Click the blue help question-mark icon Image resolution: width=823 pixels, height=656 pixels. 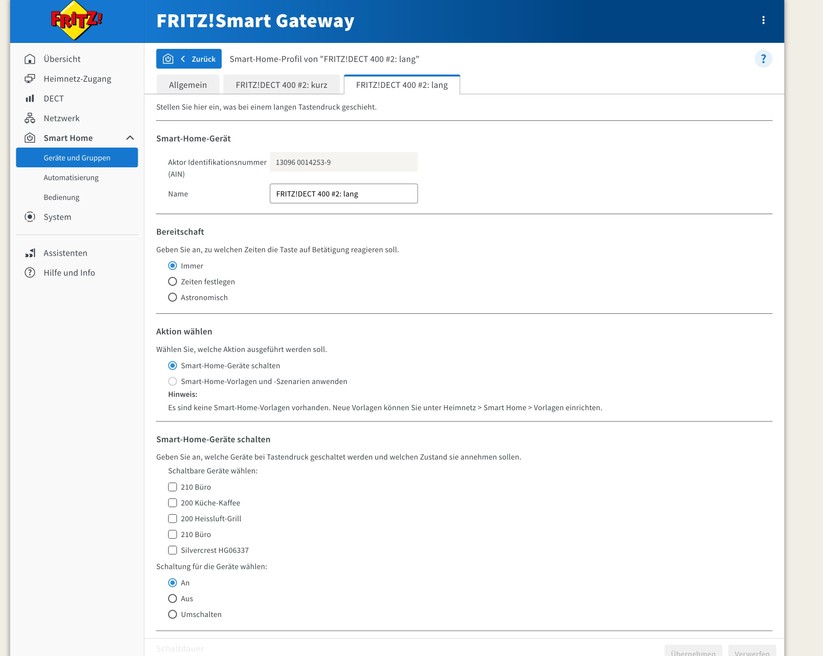pyautogui.click(x=763, y=59)
